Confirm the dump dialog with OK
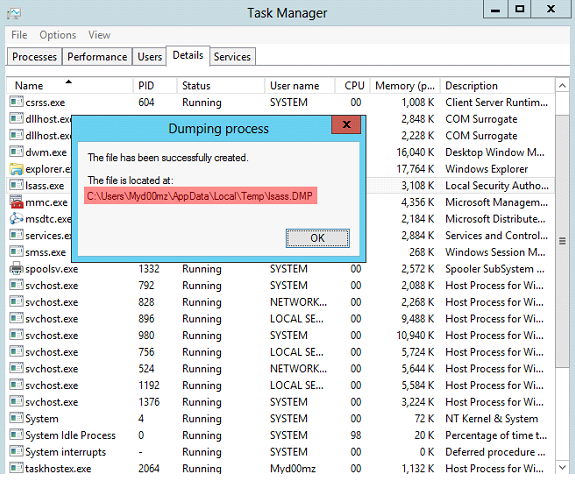 coord(318,238)
